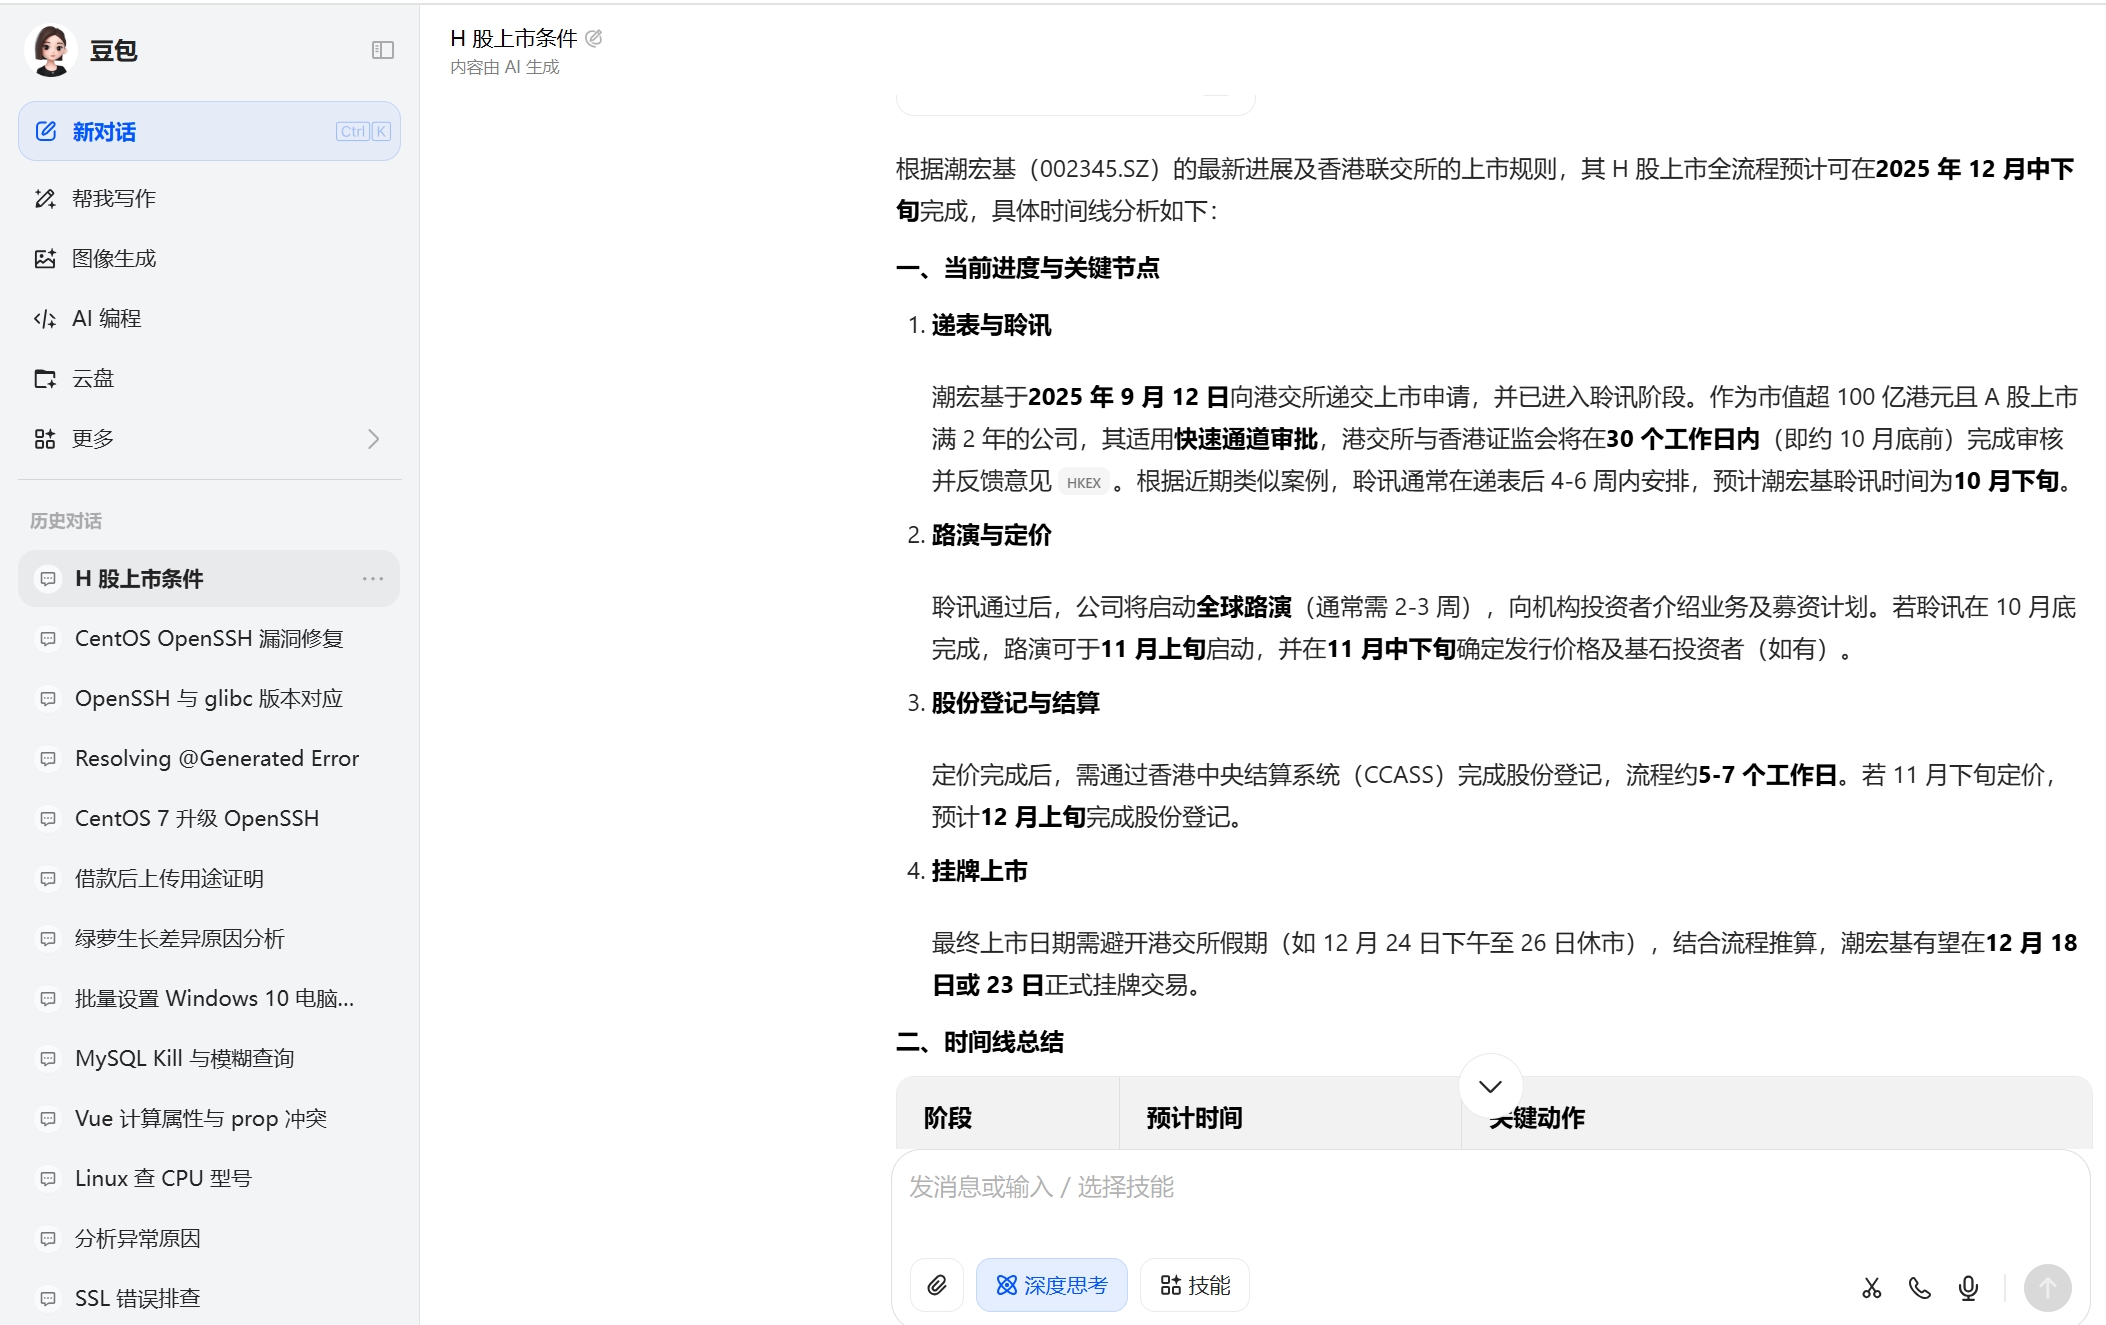Click the microphone voice input icon
Viewport: 2106px width, 1325px height.
(x=1968, y=1287)
